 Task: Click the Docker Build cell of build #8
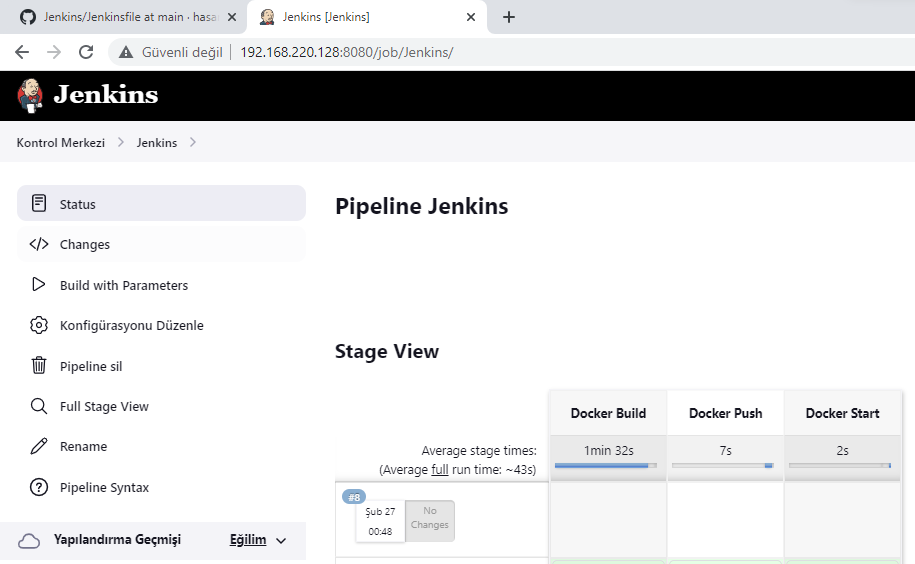(x=608, y=519)
